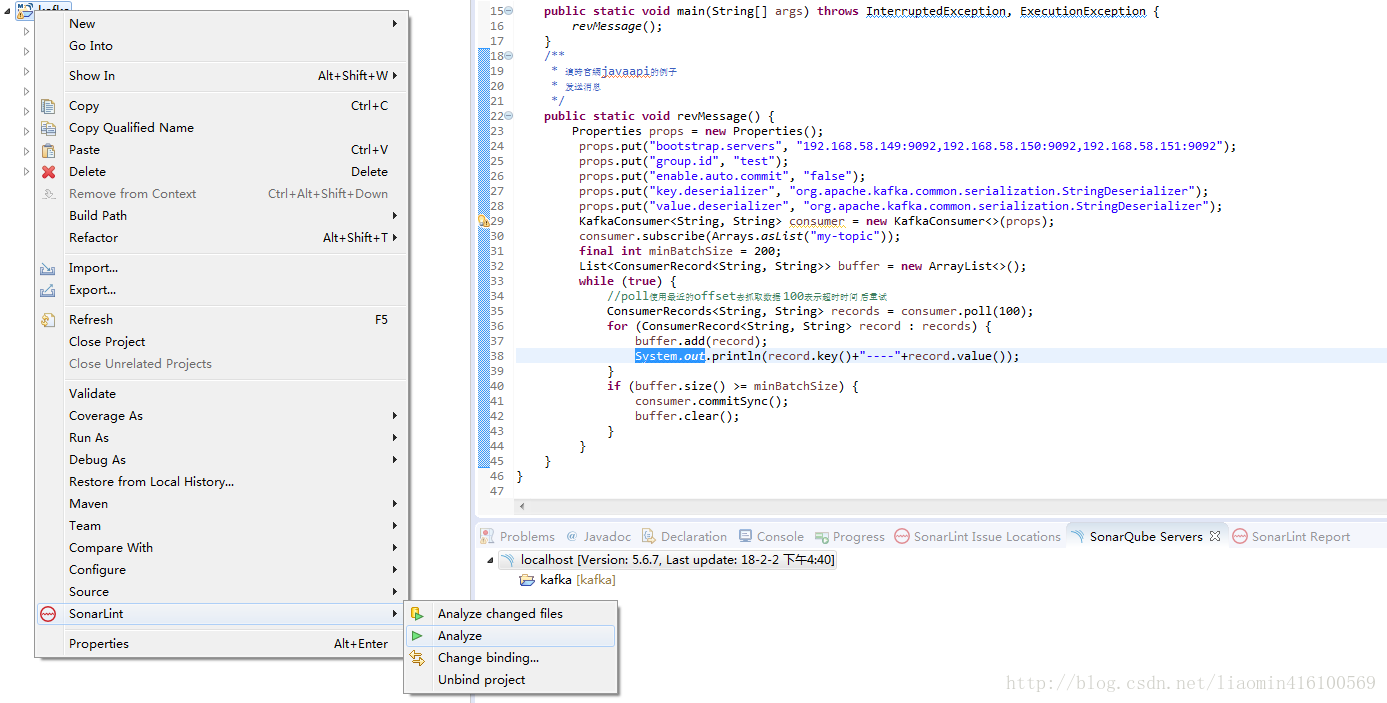Click the Copy icon in context menu
This screenshot has width=1387, height=703.
tap(48, 106)
